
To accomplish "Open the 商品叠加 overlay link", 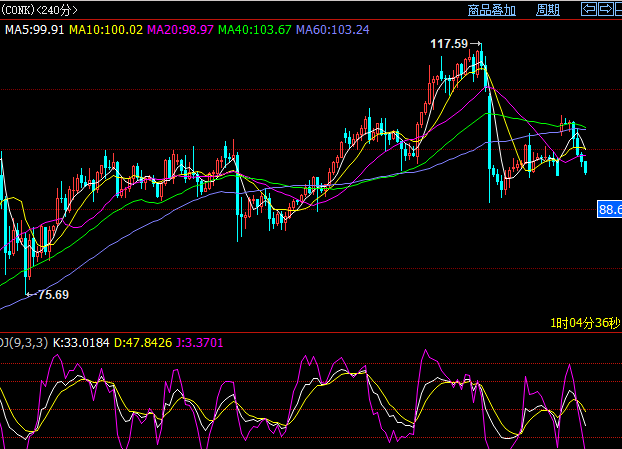I will tap(491, 11).
